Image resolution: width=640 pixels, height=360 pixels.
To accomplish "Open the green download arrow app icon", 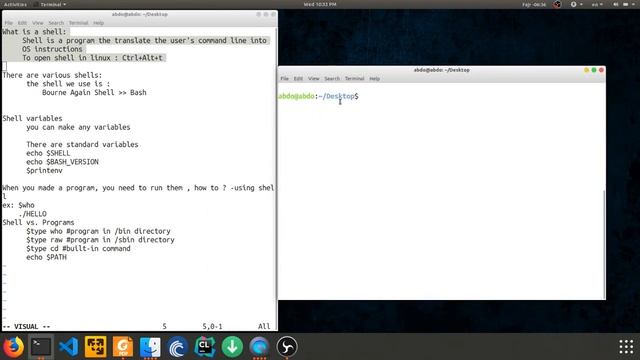I will point(232,347).
